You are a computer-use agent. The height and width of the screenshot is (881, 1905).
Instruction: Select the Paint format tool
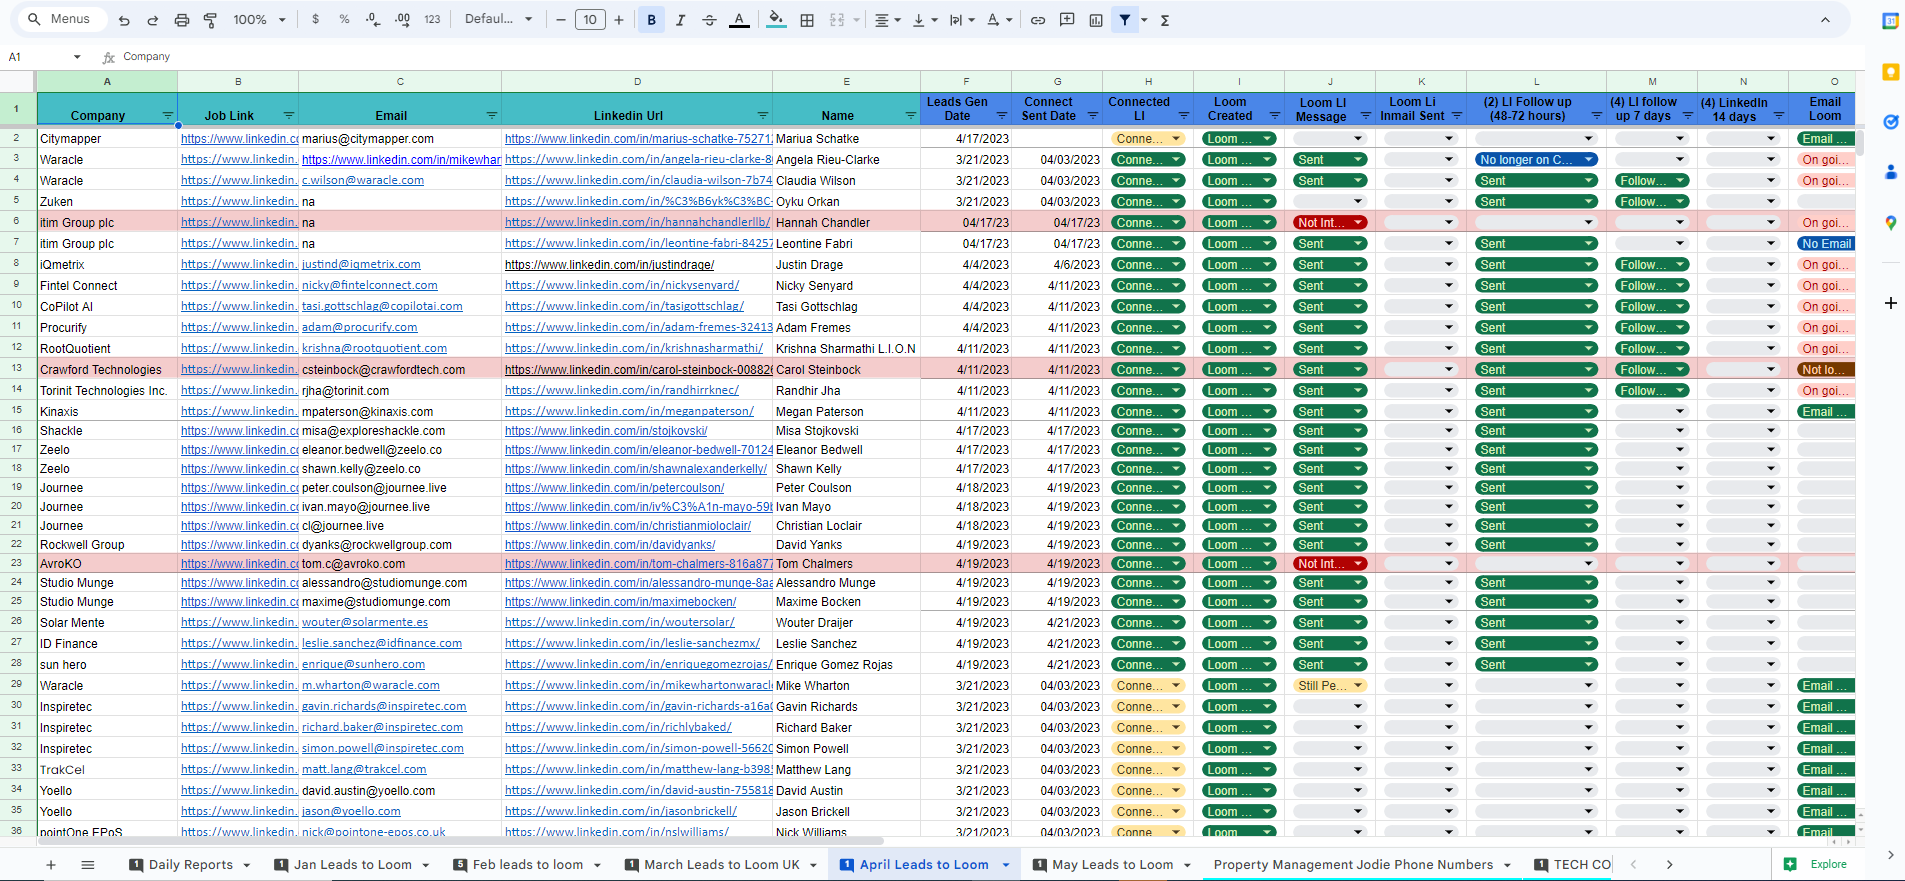(x=210, y=20)
